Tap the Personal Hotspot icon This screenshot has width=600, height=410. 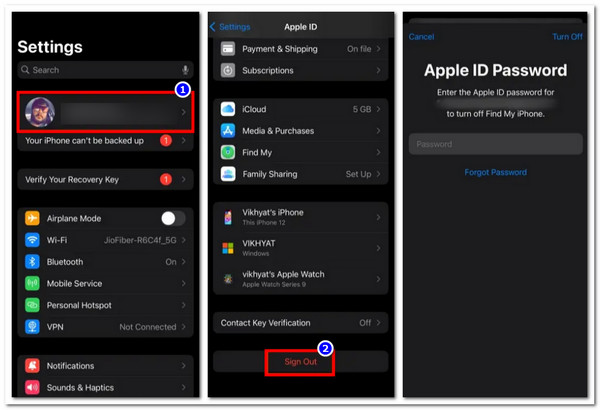[32, 305]
